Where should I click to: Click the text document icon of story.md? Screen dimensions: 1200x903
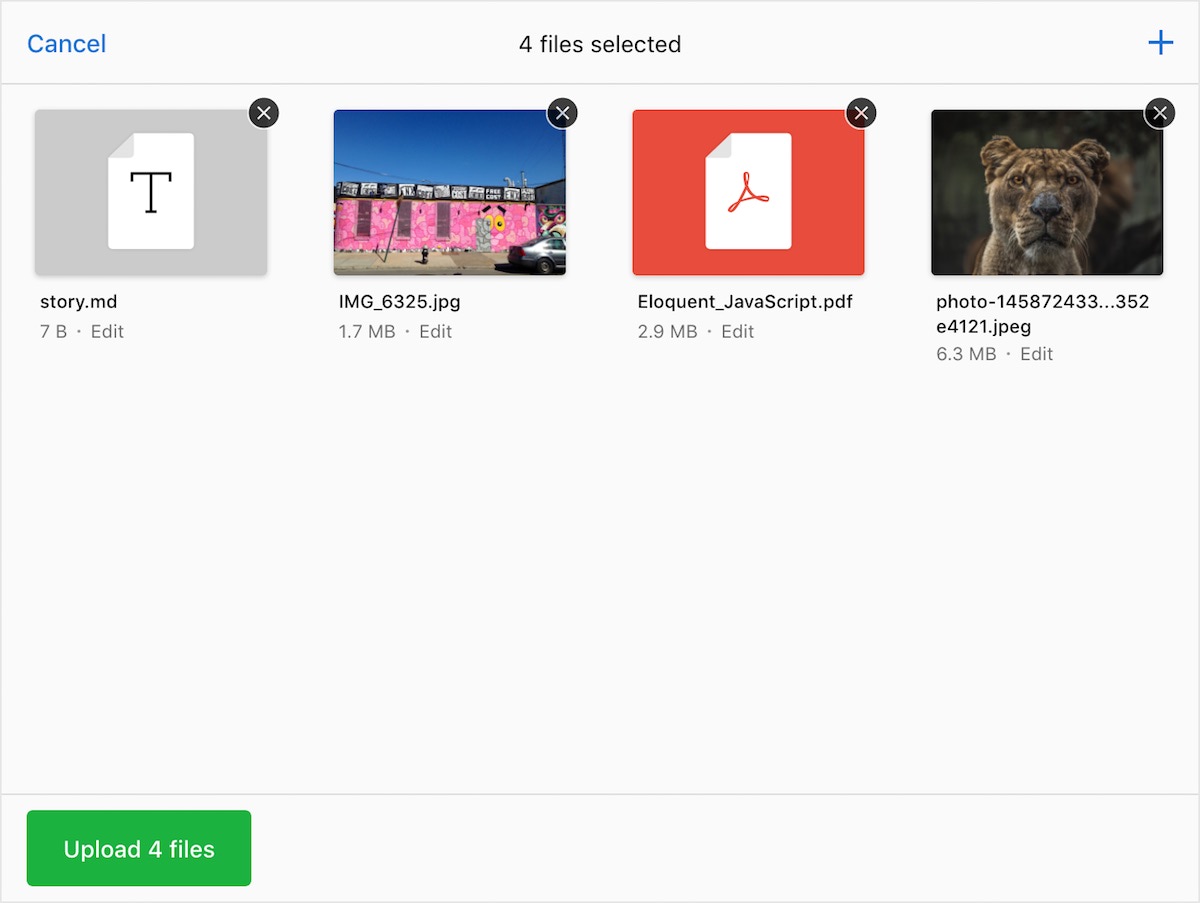coord(151,191)
